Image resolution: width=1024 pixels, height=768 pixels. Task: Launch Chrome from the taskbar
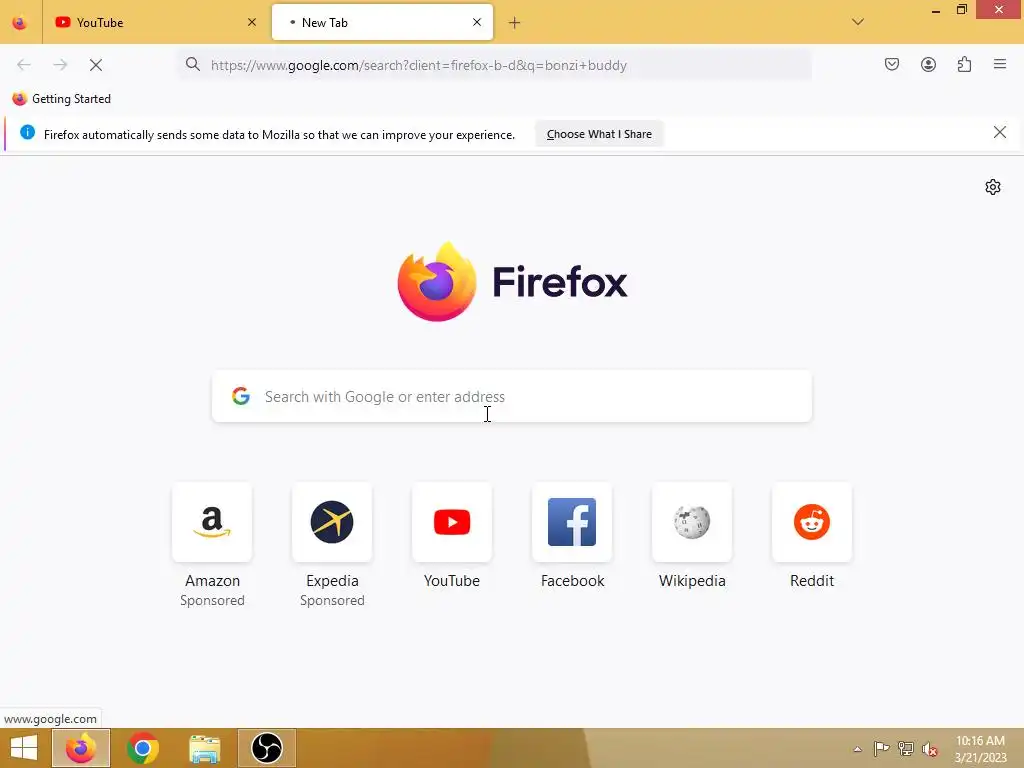click(x=142, y=748)
